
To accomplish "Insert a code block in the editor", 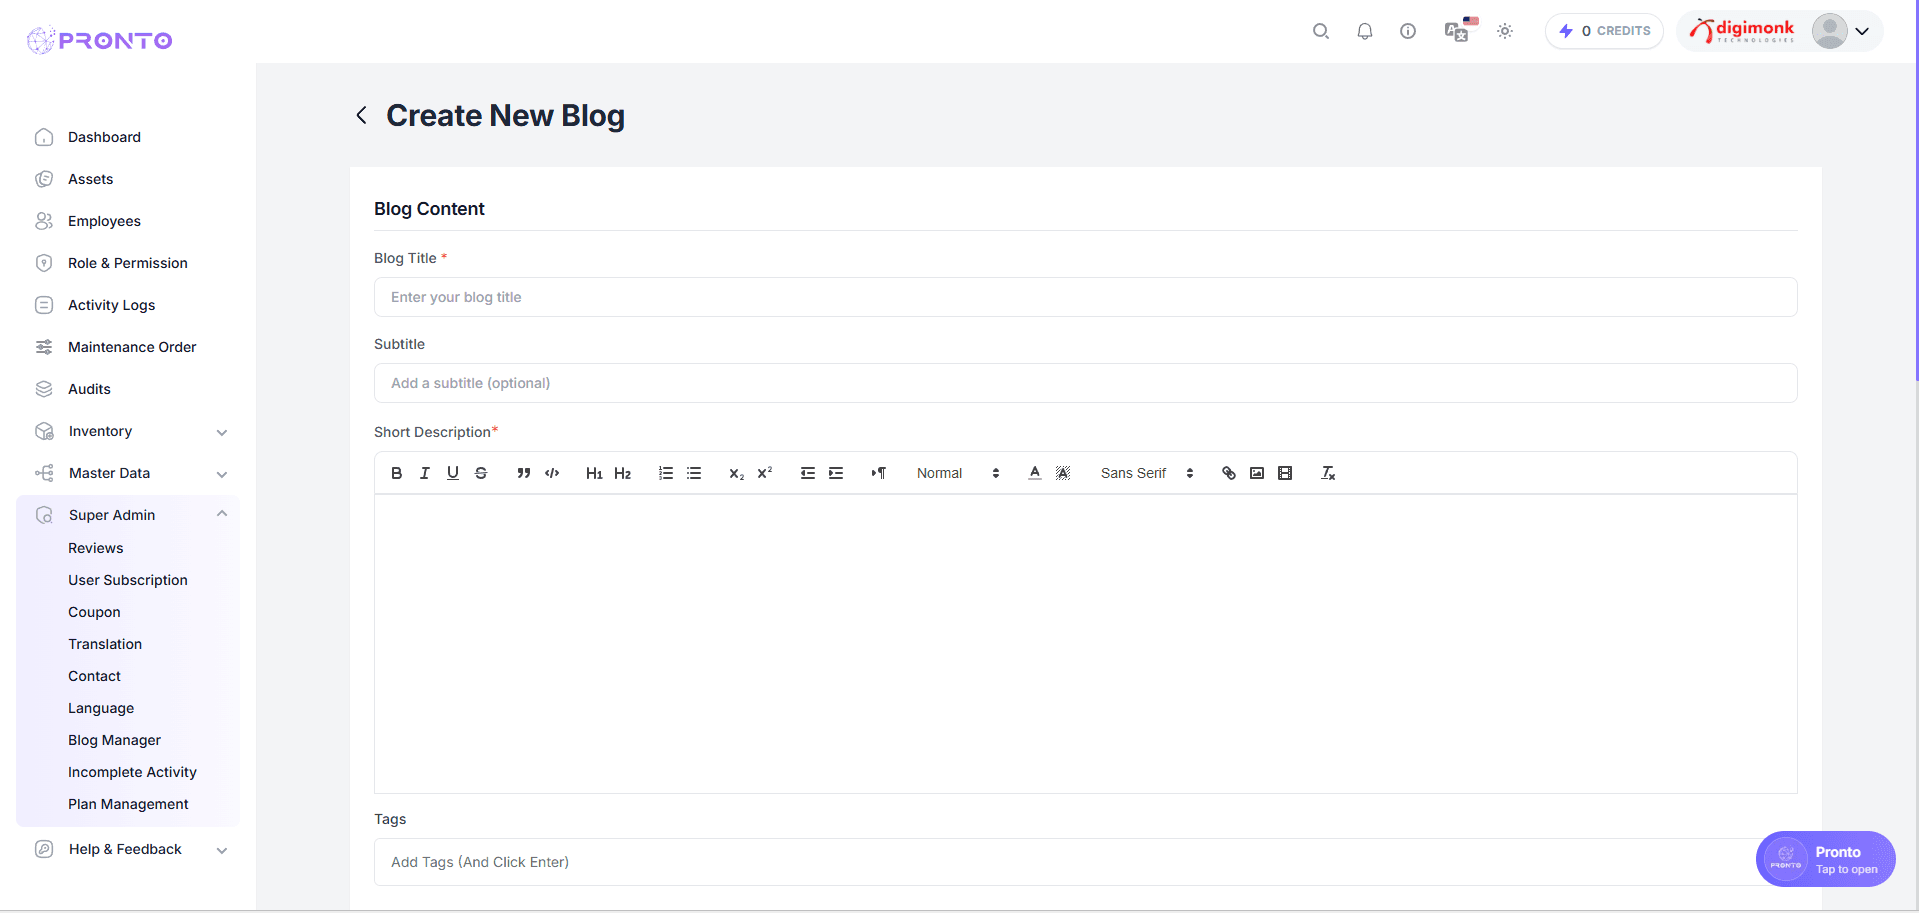I will tap(551, 473).
